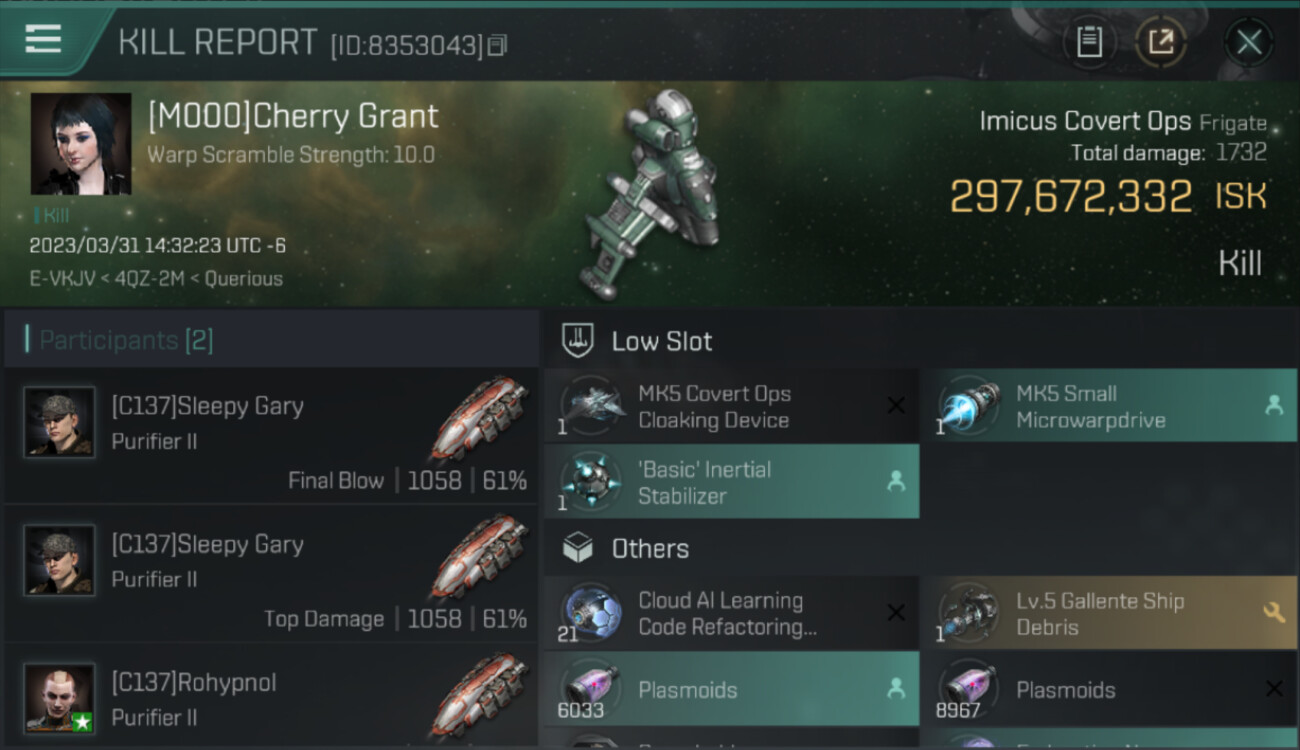
Task: Collapse the Others section
Action: pyautogui.click(x=921, y=548)
